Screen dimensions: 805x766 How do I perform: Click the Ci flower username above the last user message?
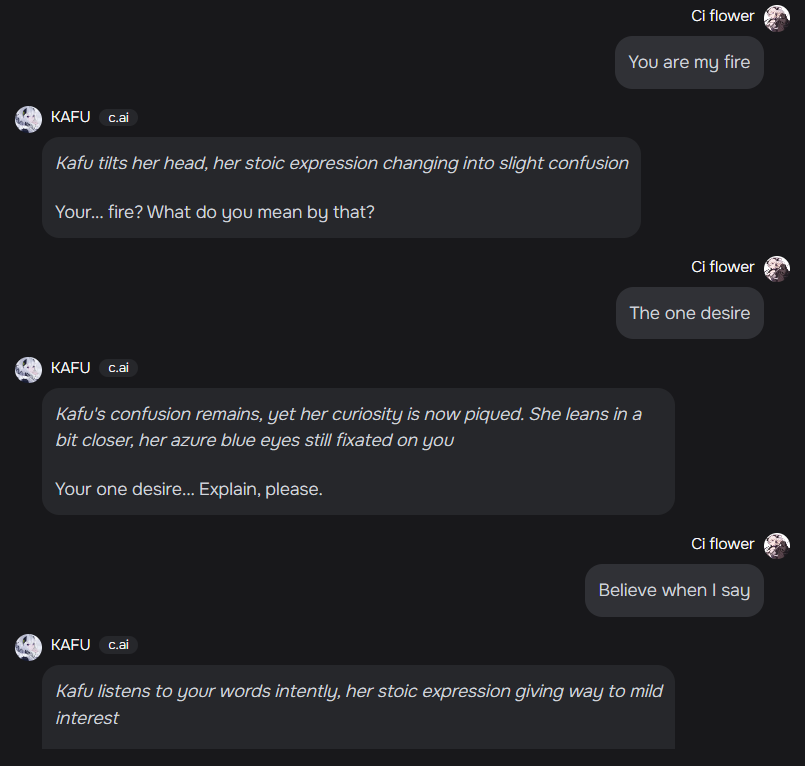722,544
